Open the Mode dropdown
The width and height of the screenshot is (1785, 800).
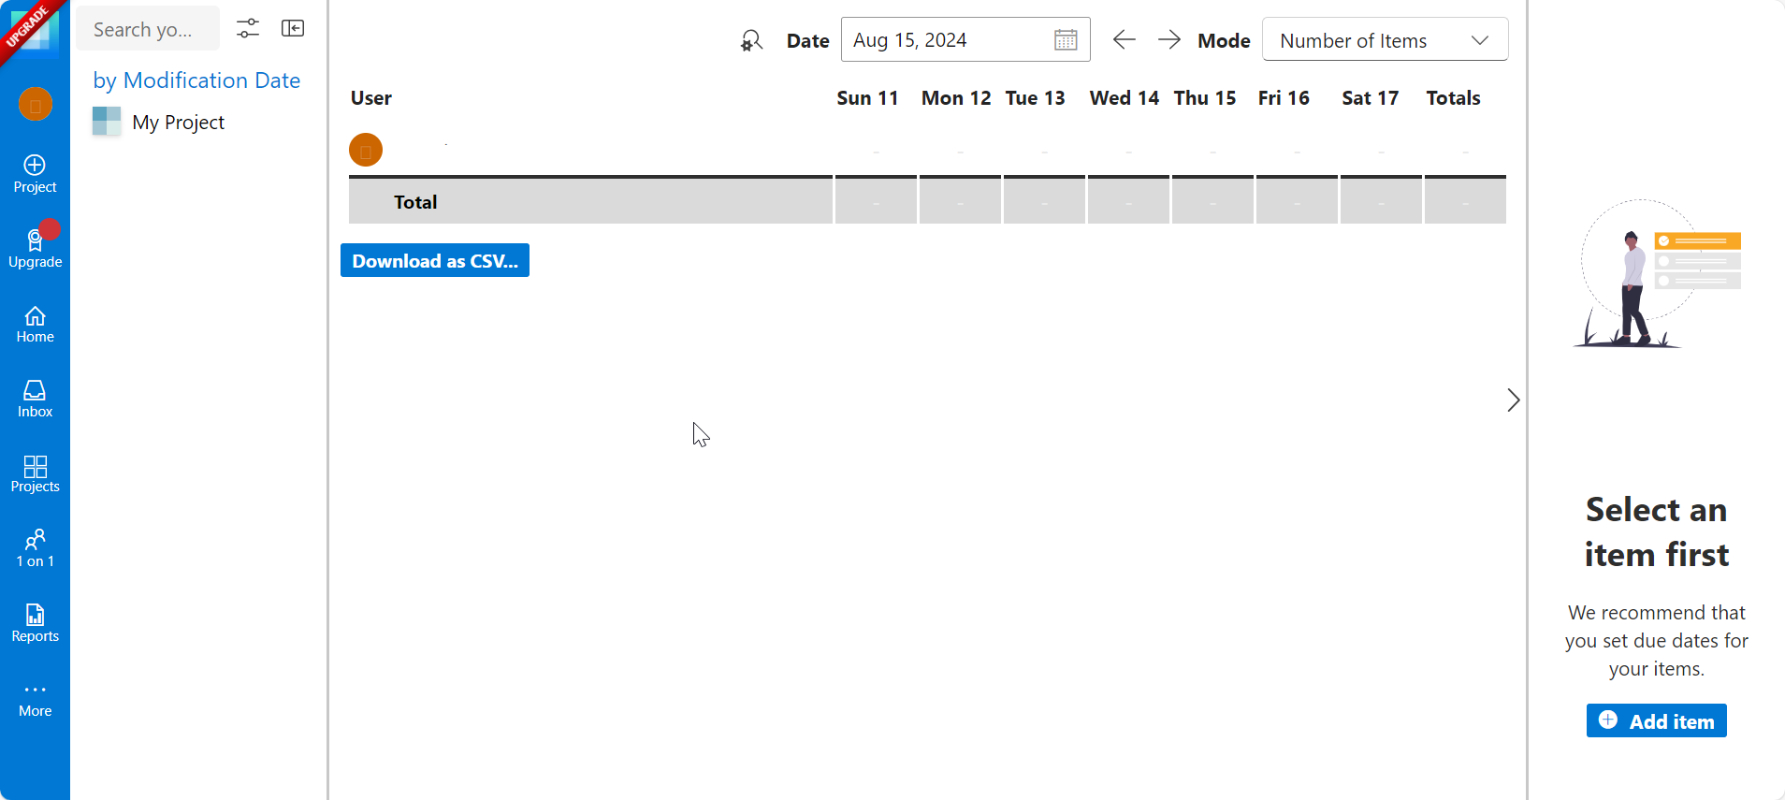pos(1385,40)
